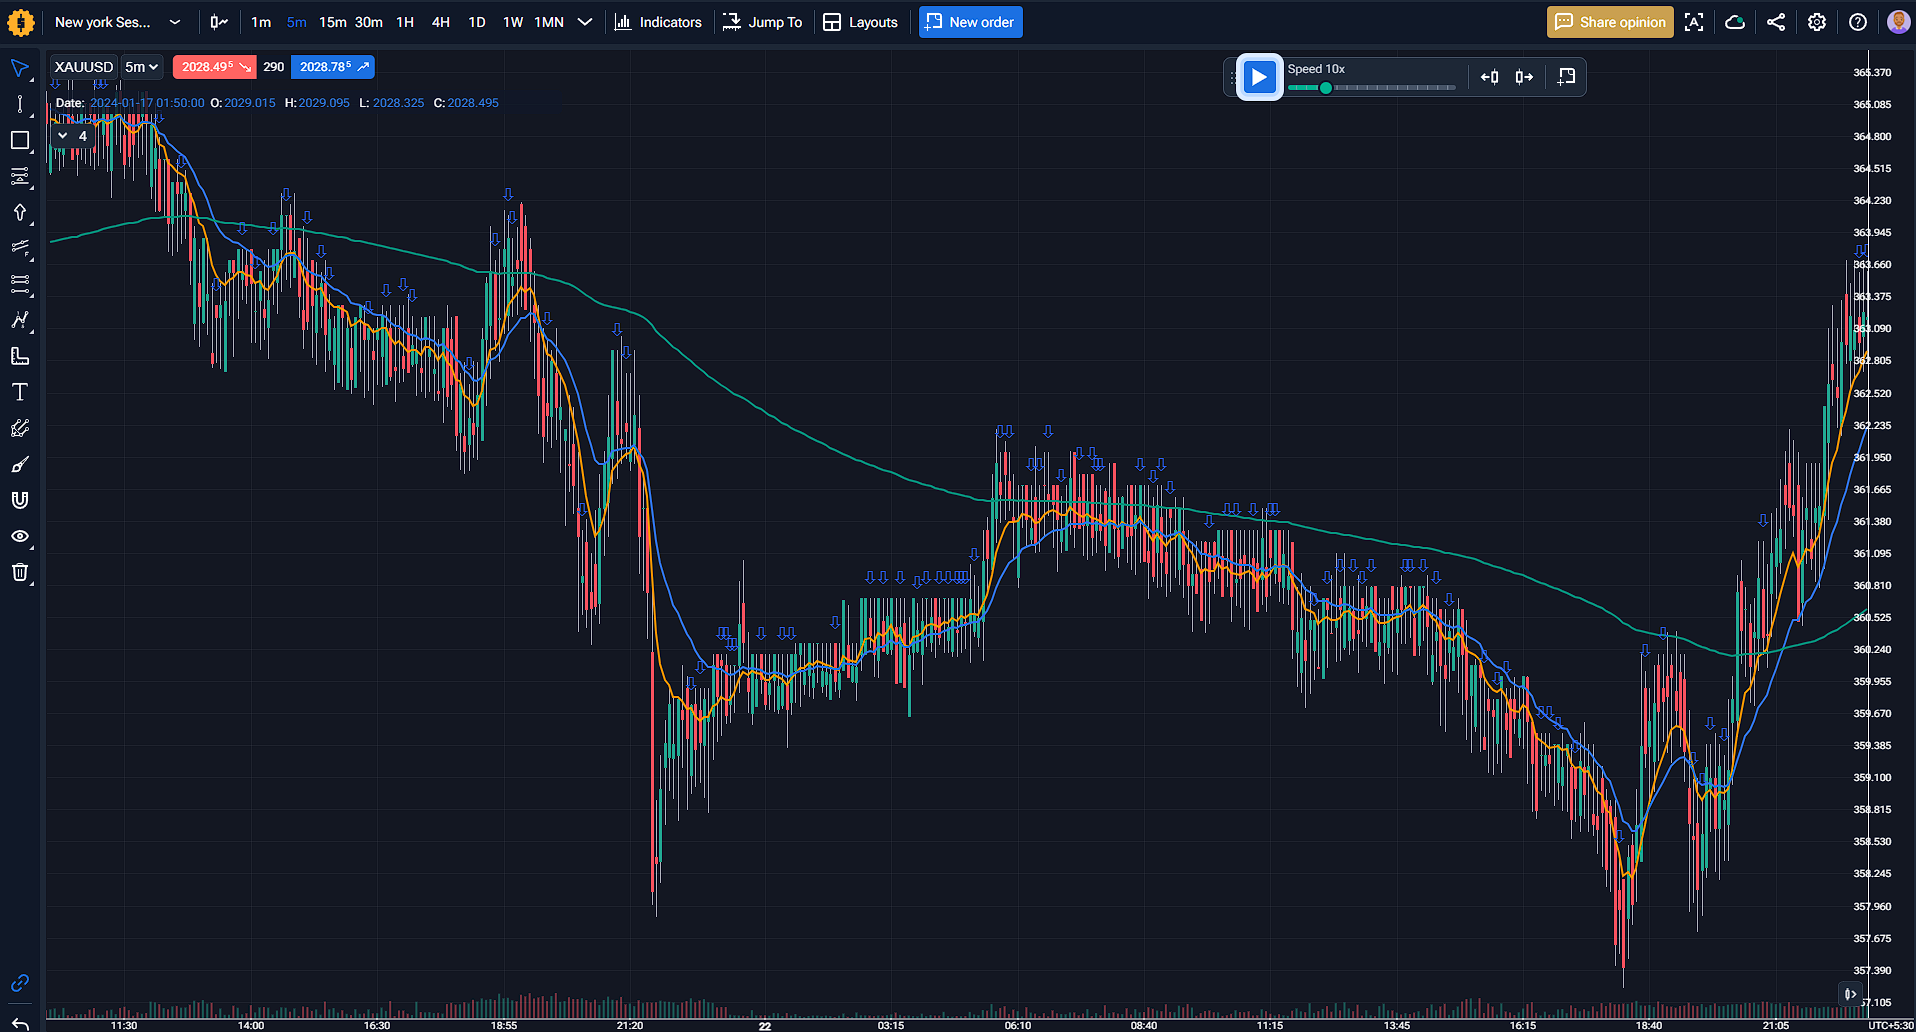1916x1032 pixels.
Task: Expand more timeframes chevron after 1MN
Action: click(x=585, y=22)
